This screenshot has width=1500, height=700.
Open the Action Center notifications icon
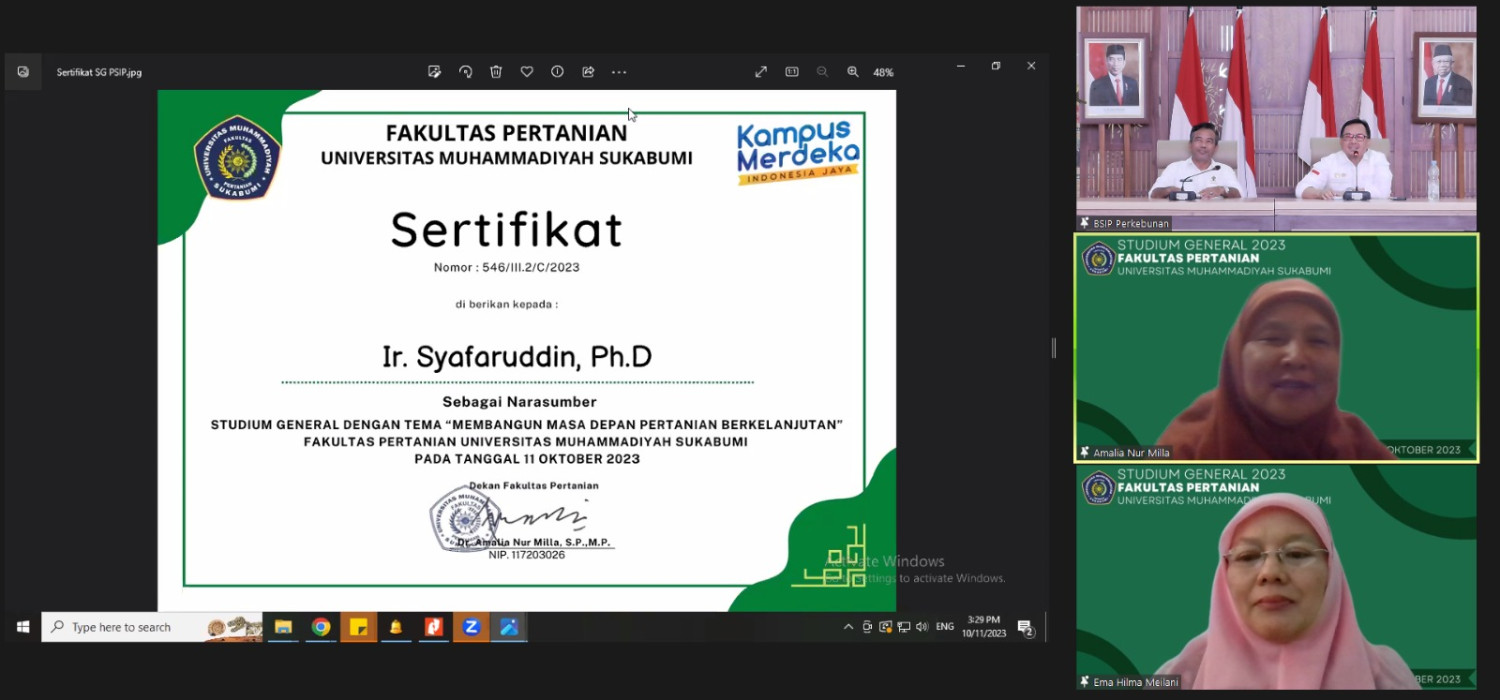click(x=1026, y=628)
